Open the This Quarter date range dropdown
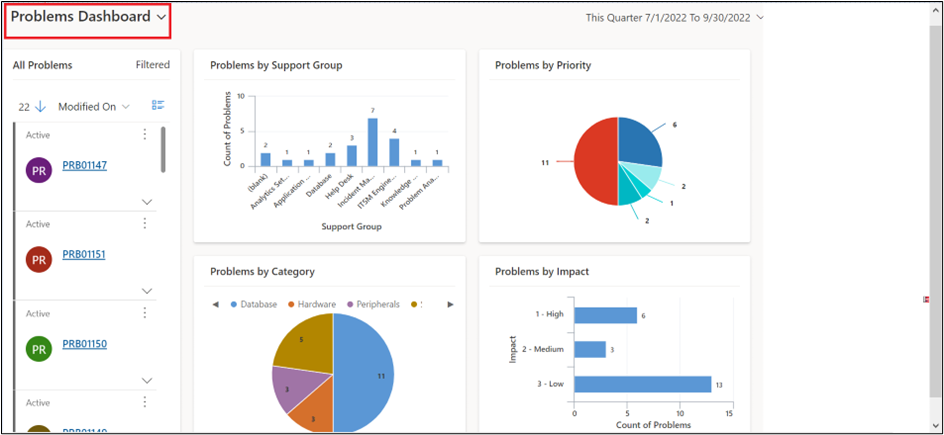The image size is (944, 435). pyautogui.click(x=675, y=18)
